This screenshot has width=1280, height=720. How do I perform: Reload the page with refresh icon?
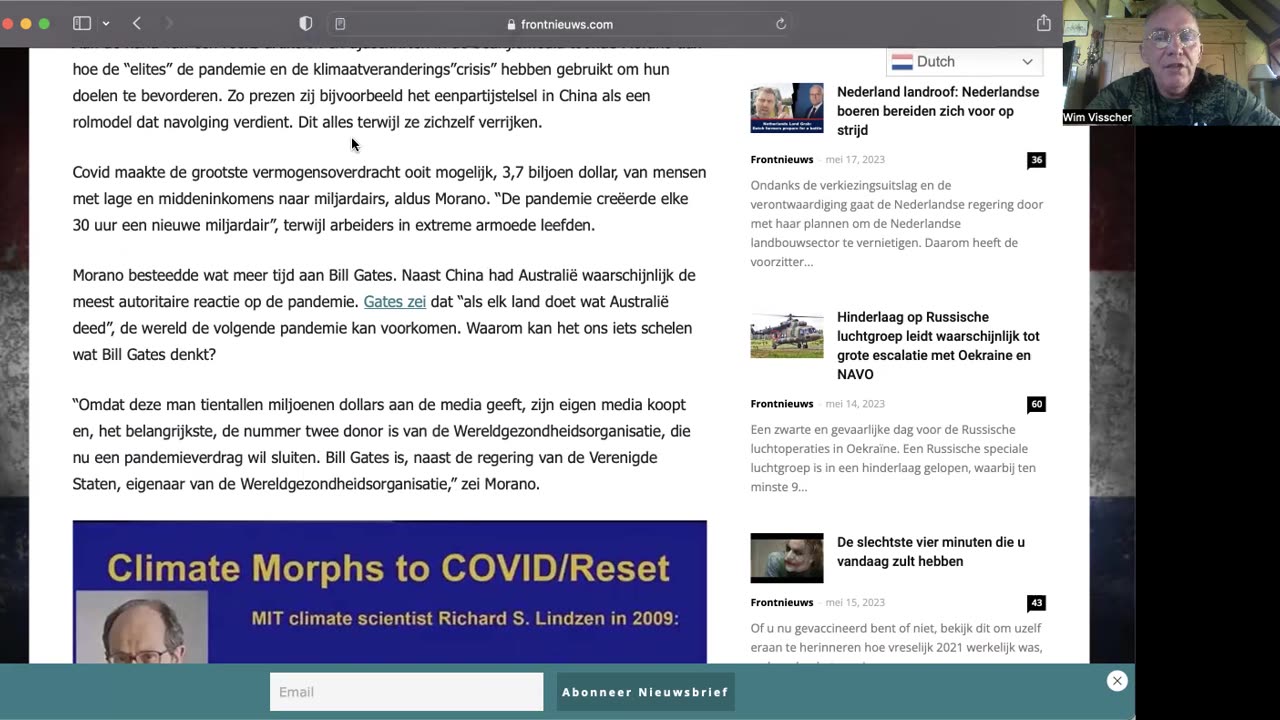pyautogui.click(x=781, y=24)
